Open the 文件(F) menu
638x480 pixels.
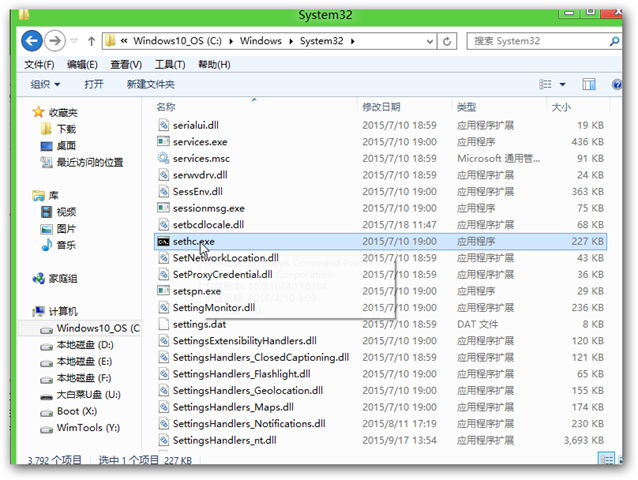pos(39,65)
